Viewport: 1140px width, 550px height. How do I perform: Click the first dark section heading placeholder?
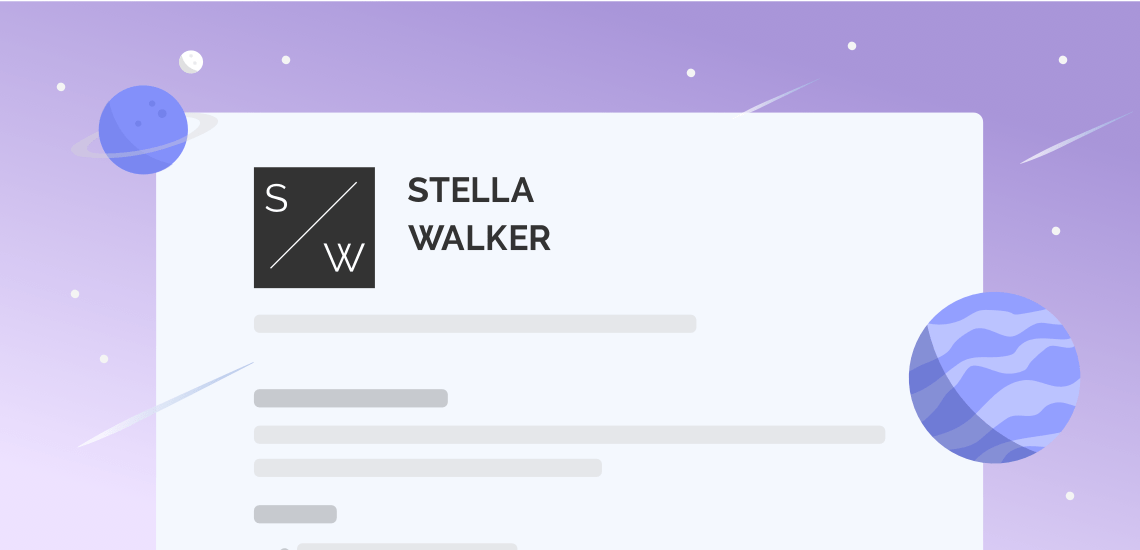pos(350,399)
